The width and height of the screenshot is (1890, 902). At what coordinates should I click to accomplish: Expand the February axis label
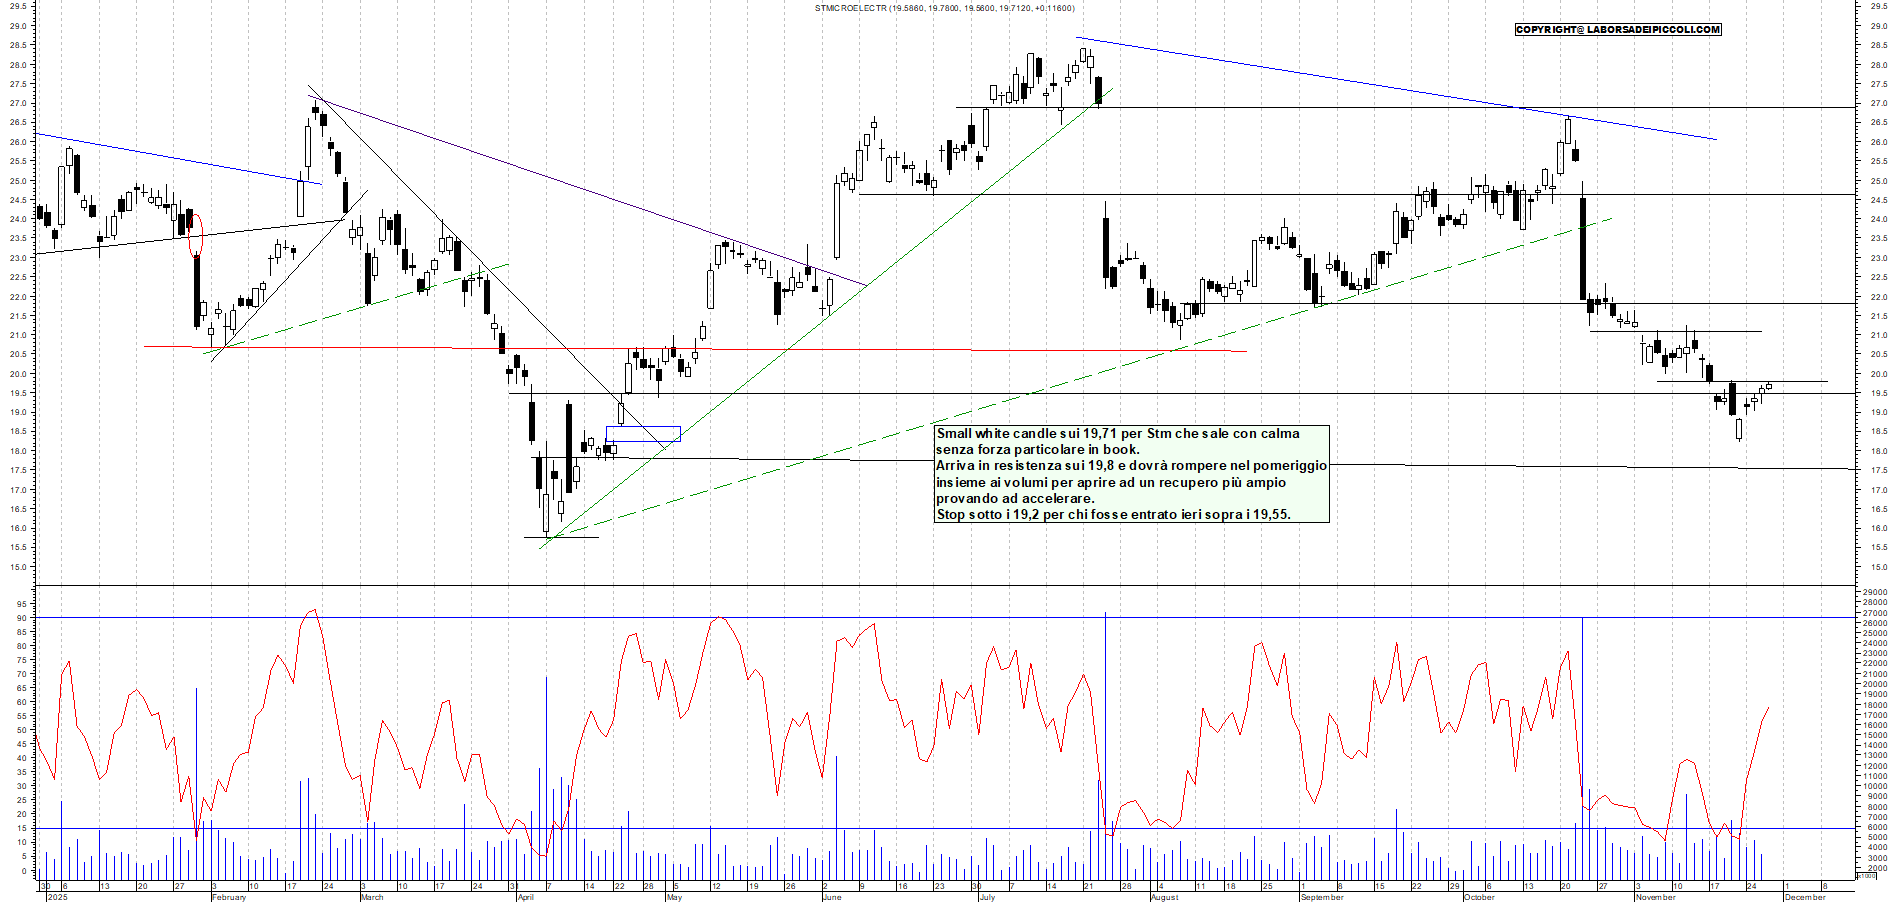click(x=227, y=897)
